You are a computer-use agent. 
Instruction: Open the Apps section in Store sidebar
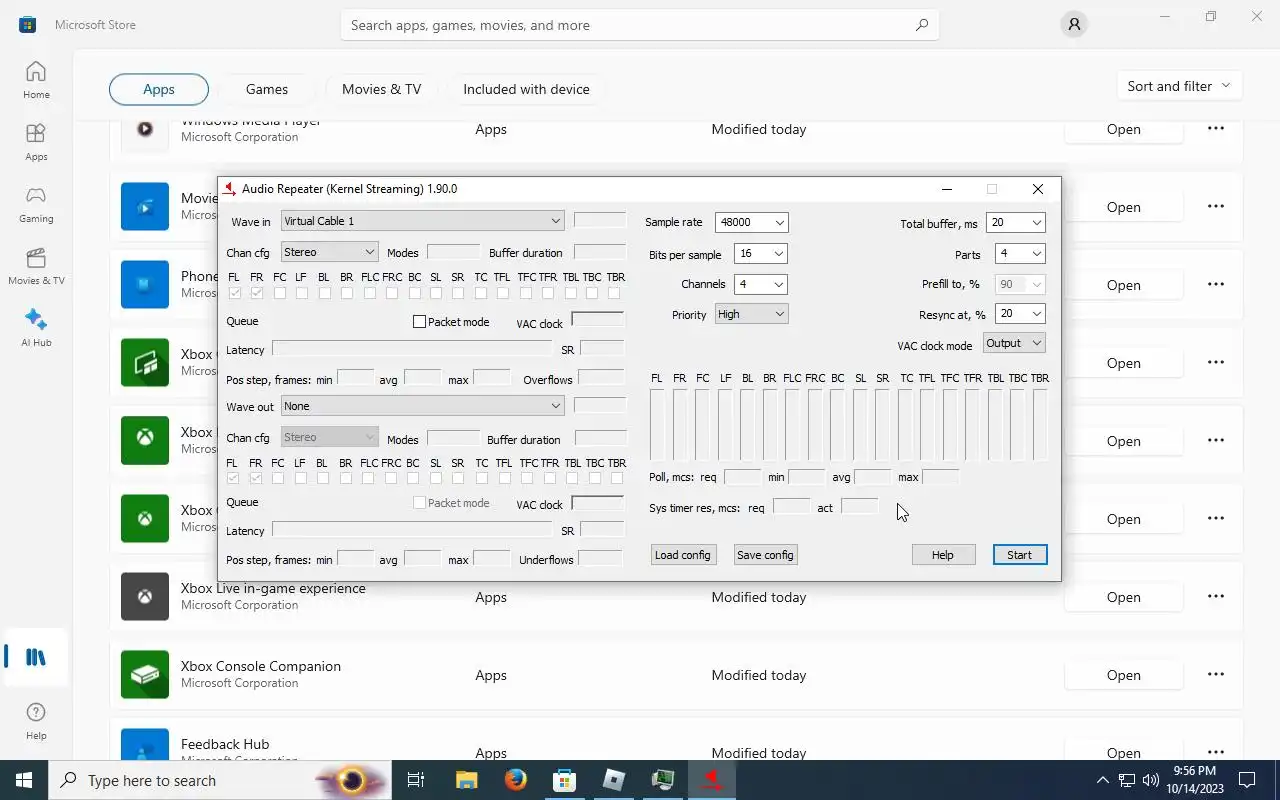[x=36, y=142]
